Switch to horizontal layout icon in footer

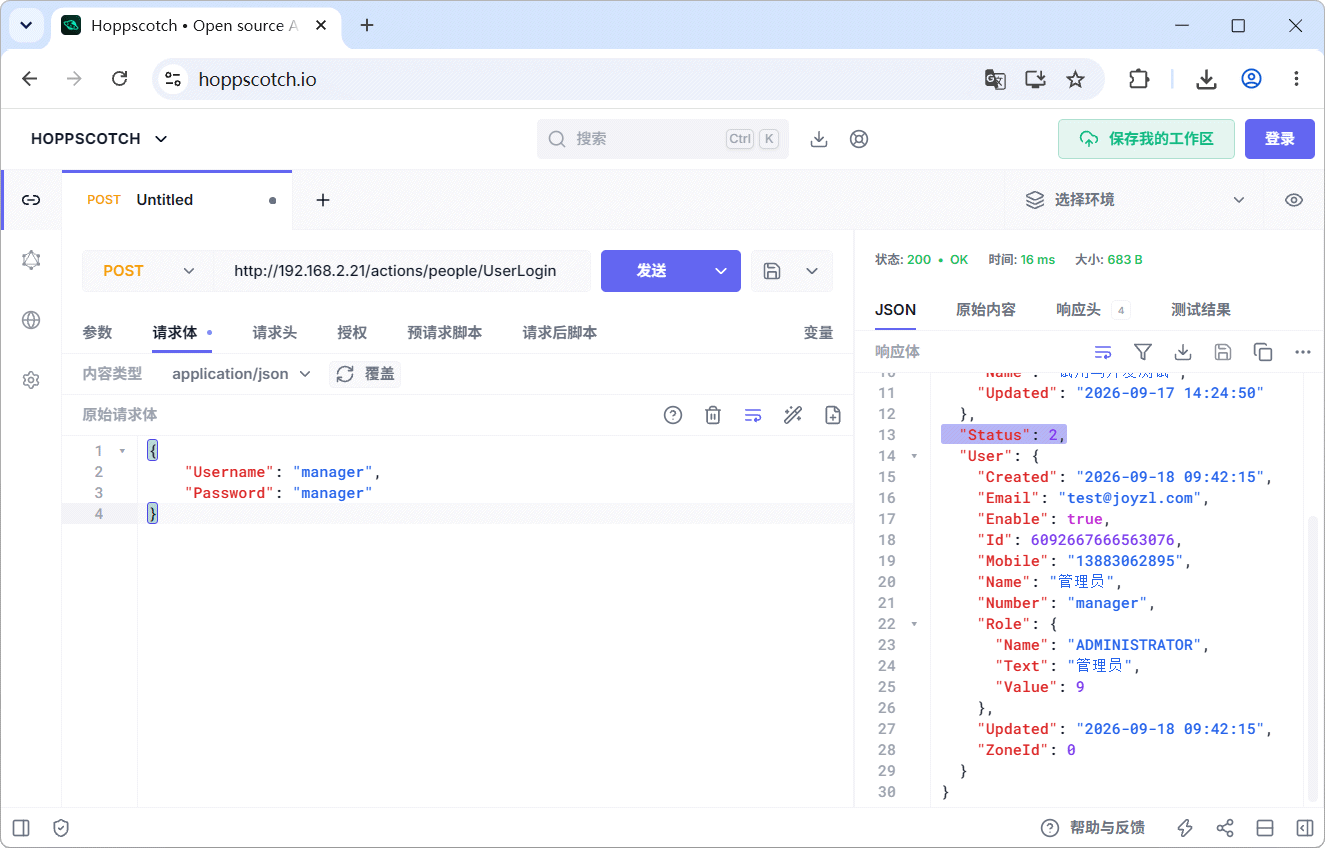point(1265,828)
